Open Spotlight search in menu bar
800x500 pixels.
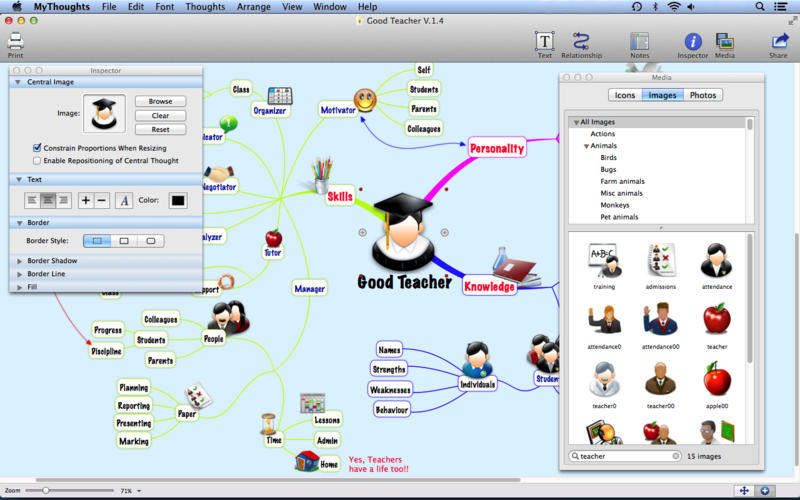(x=760, y=7)
